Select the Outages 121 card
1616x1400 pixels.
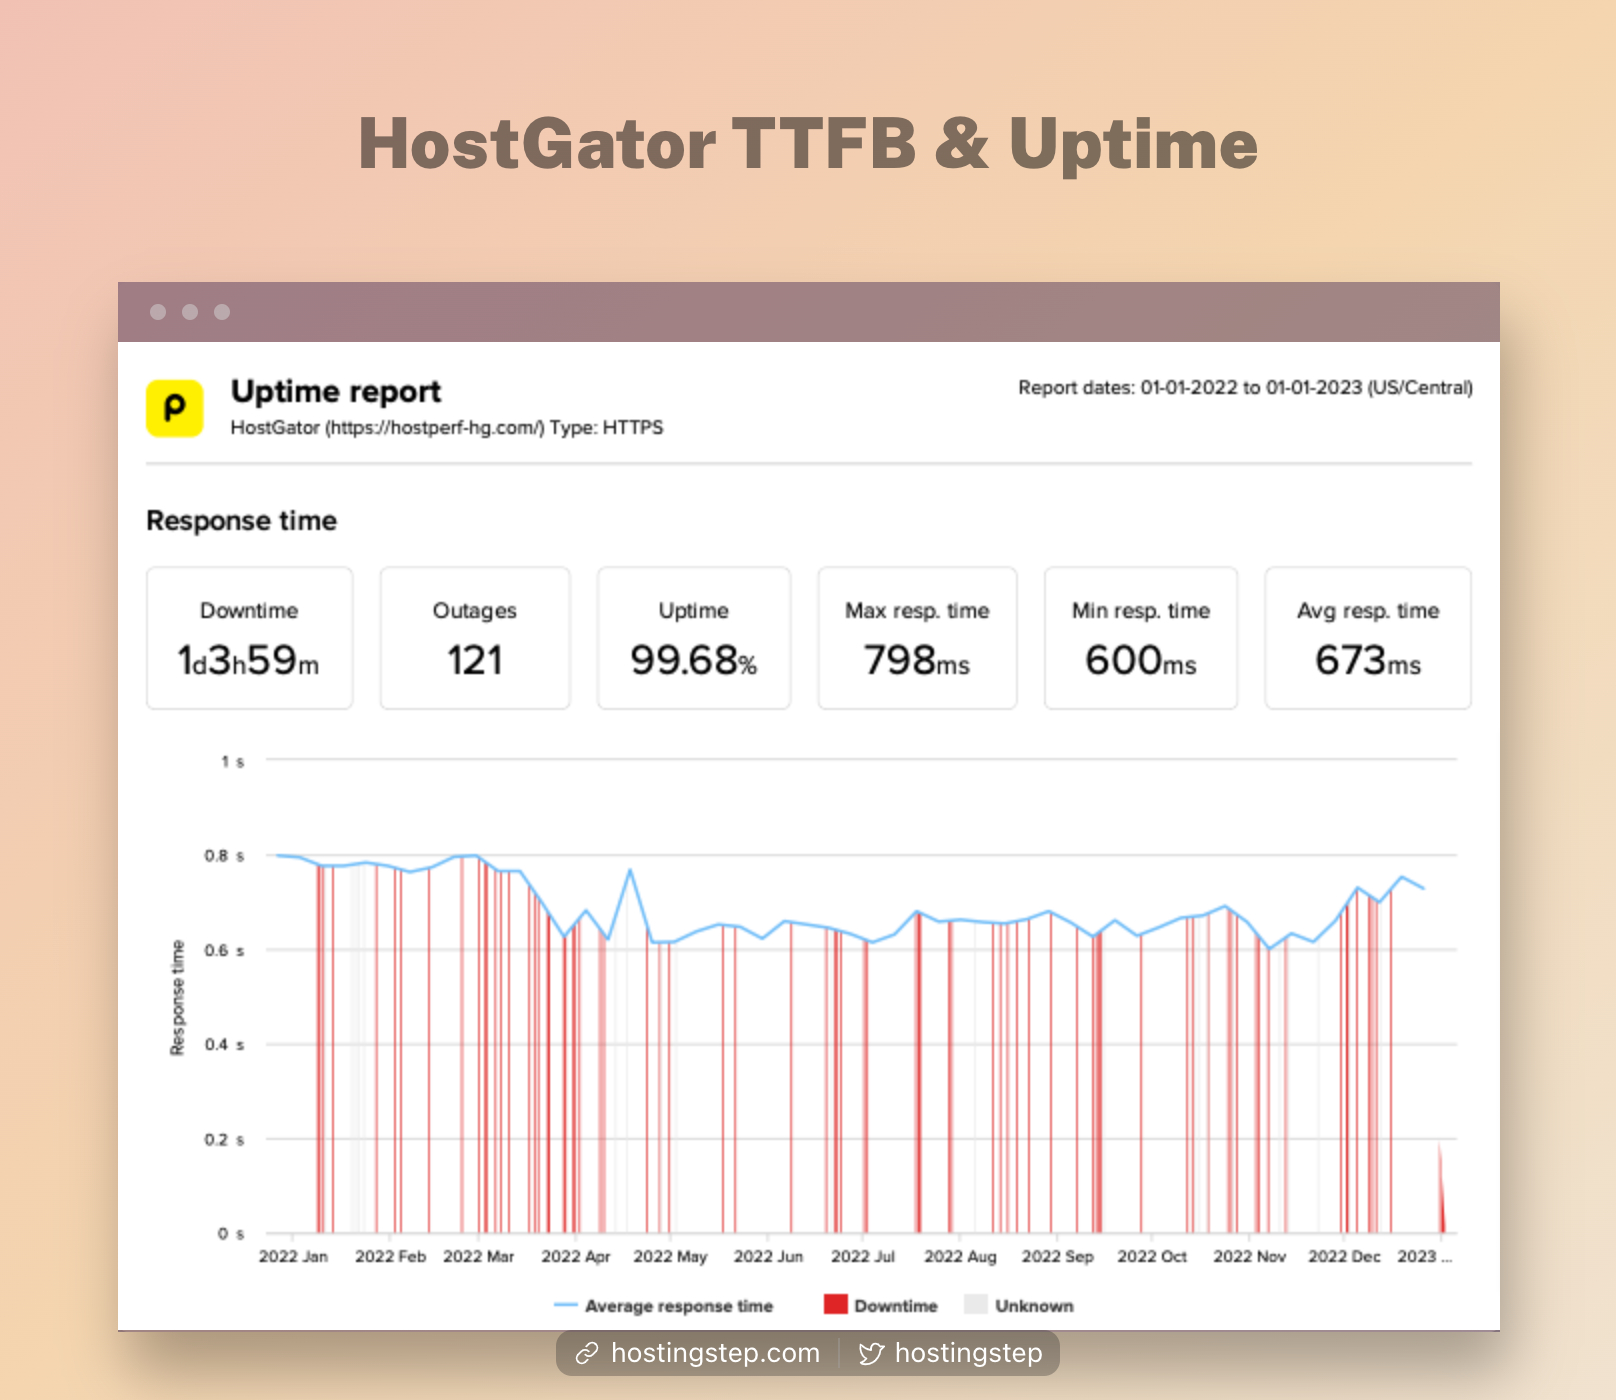click(475, 638)
